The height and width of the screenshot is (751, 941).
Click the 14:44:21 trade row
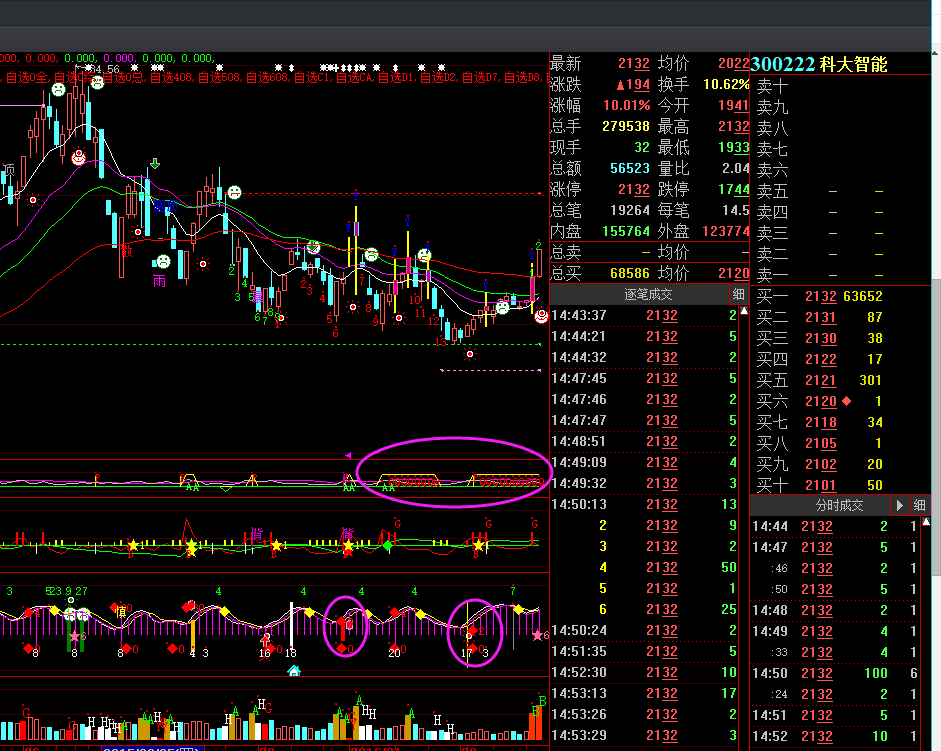pos(644,336)
